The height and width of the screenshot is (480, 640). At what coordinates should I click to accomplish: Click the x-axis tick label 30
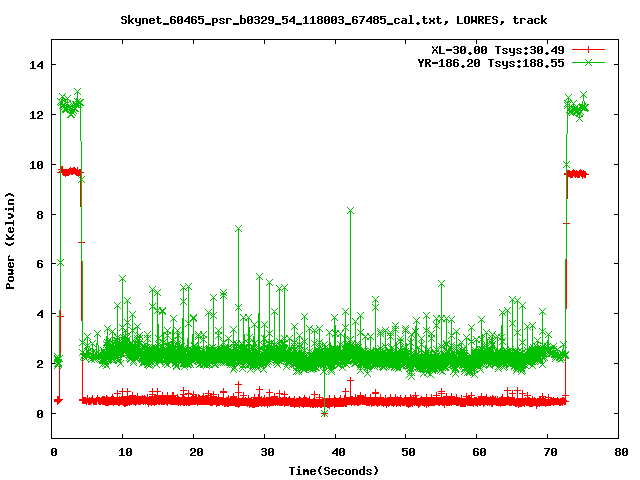267,452
